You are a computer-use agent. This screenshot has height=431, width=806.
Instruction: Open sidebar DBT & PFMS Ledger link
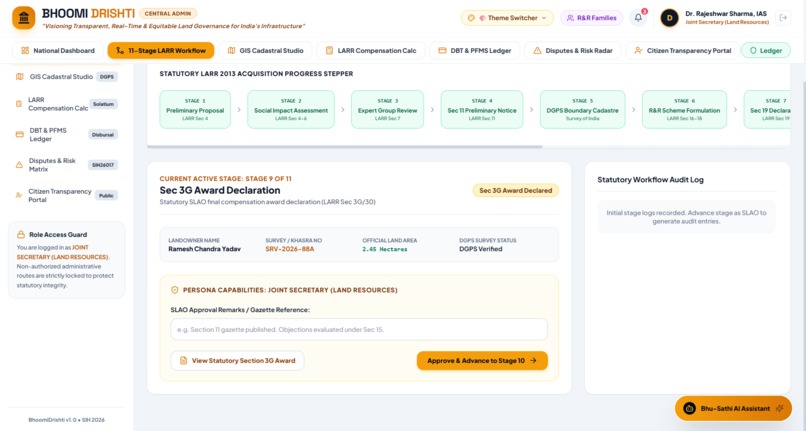coord(66,134)
